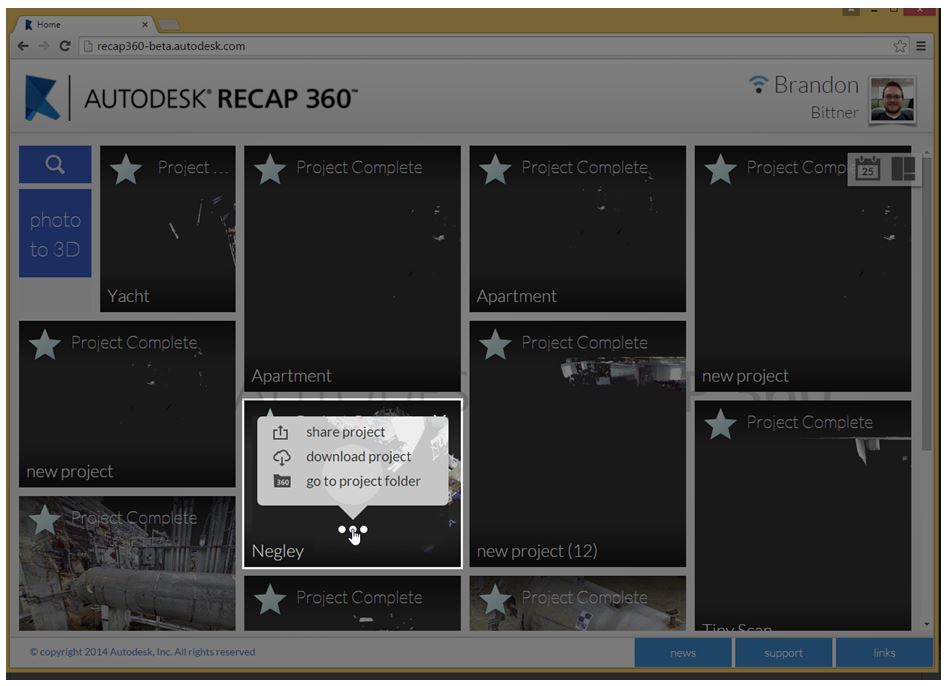Star the new project tile under photo to 3D
The height and width of the screenshot is (686, 947).
45,345
